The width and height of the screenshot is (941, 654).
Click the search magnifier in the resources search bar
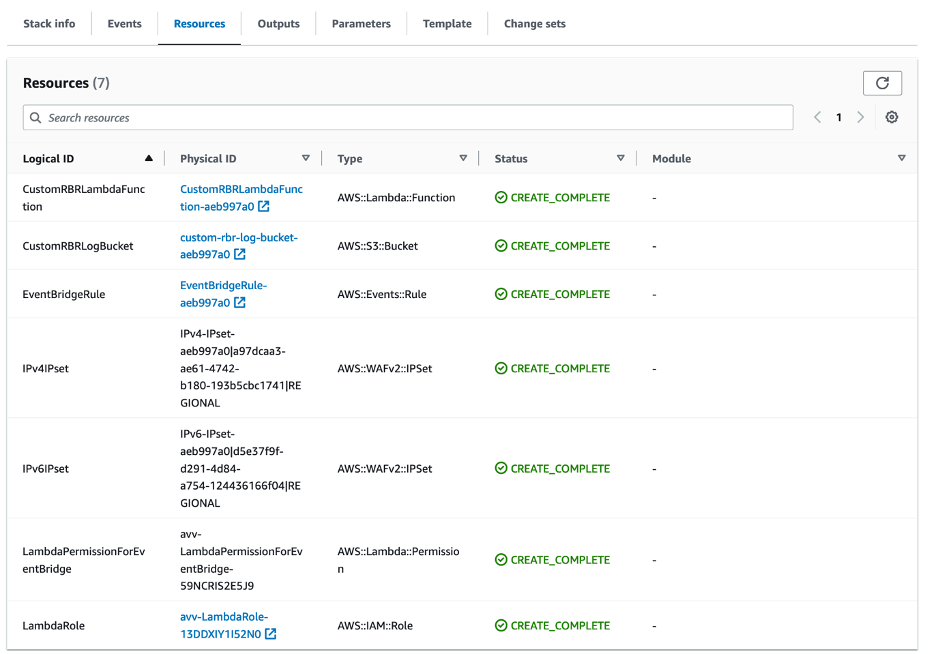coord(35,117)
